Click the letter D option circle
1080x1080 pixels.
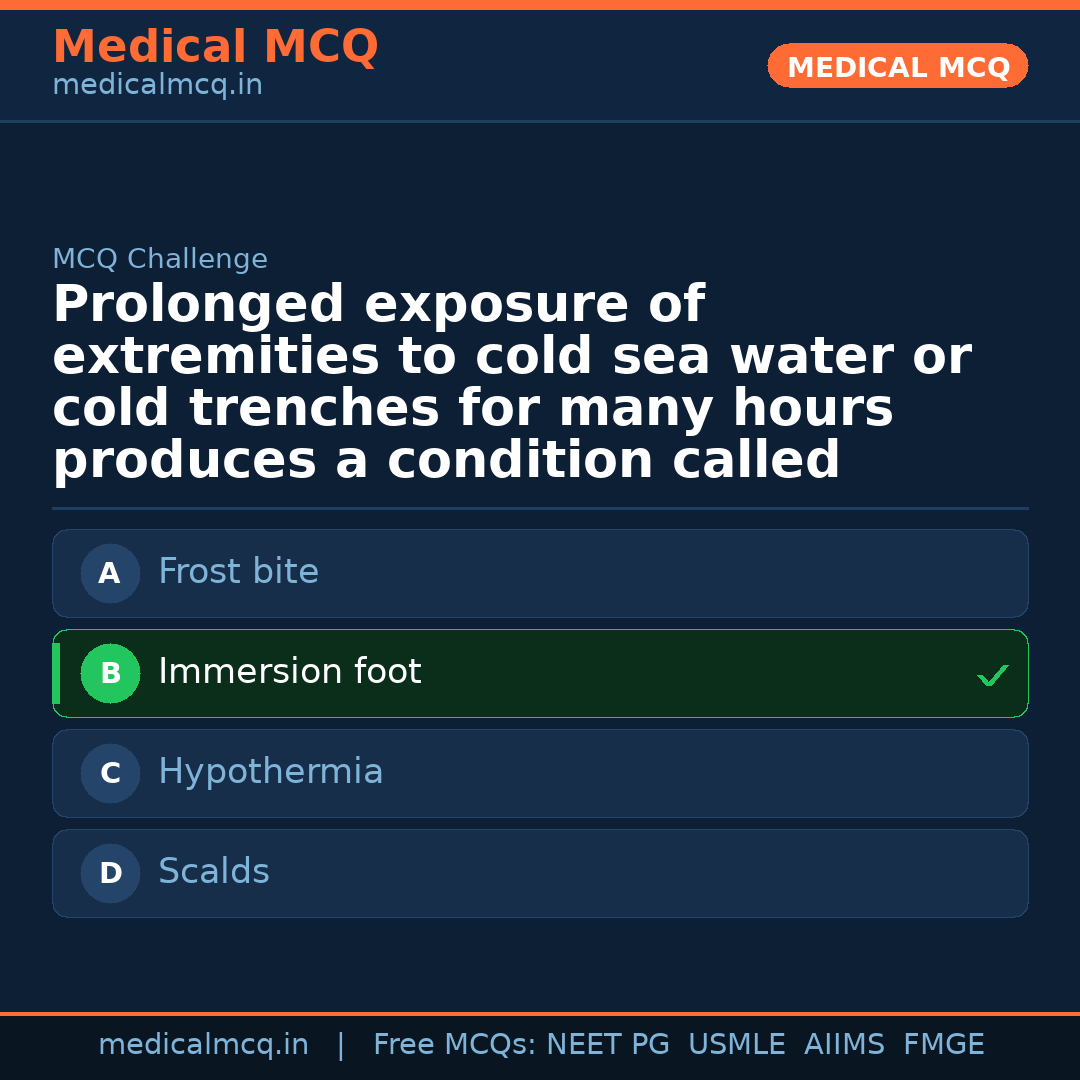110,874
